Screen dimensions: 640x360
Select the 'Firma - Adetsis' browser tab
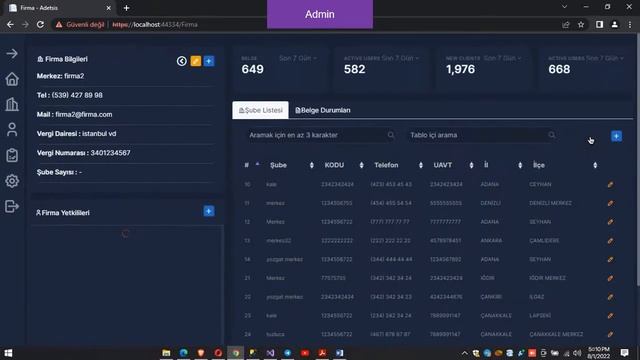(x=59, y=8)
